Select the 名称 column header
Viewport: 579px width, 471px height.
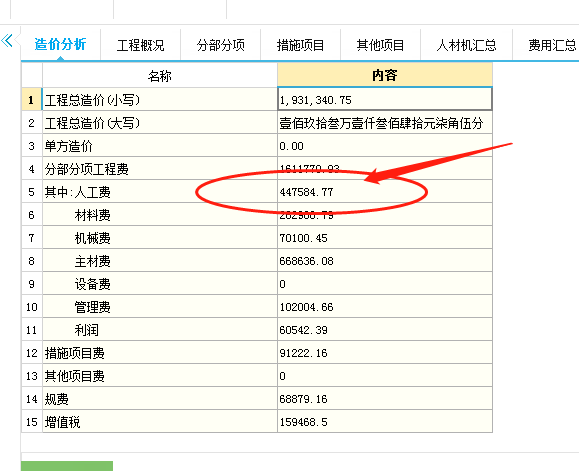160,75
